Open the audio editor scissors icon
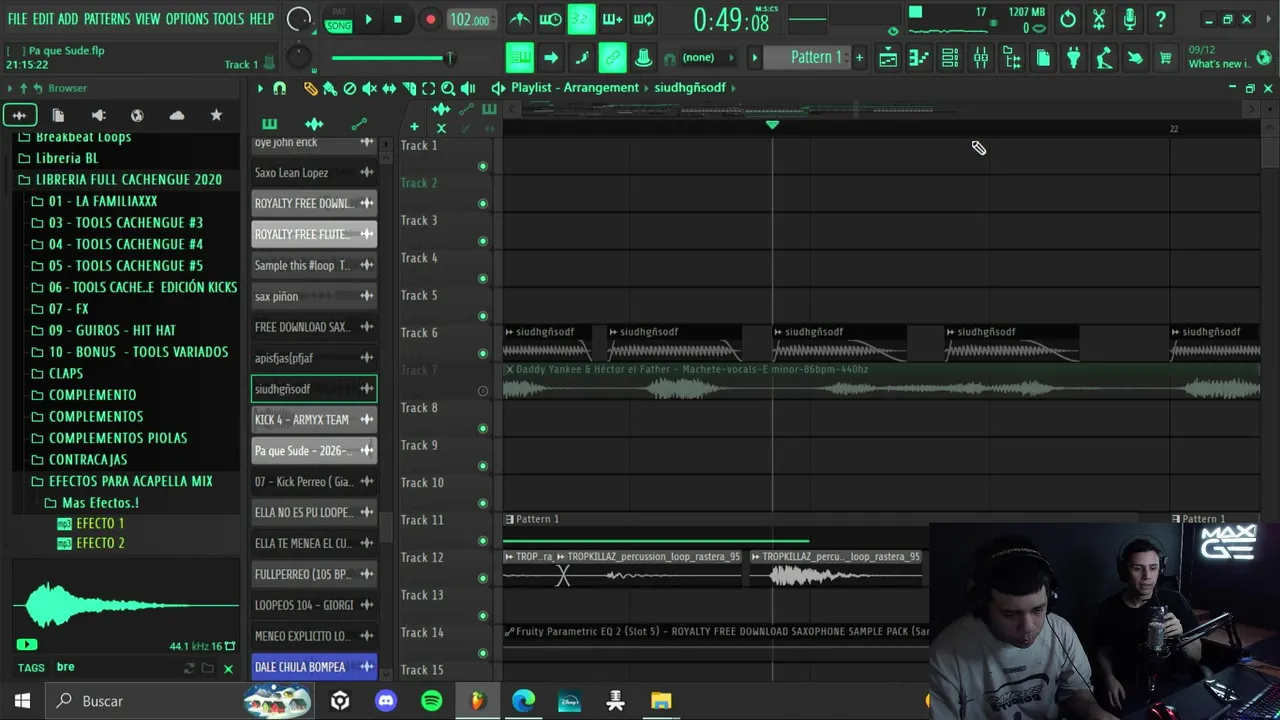 pos(1099,19)
